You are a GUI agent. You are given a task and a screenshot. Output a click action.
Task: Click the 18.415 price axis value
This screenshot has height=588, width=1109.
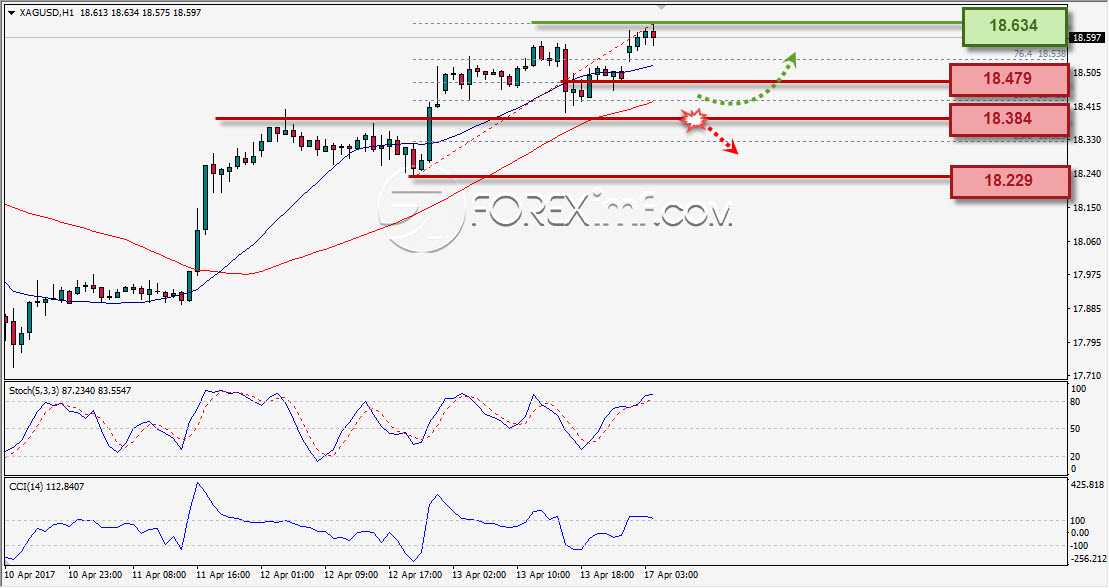1087,107
